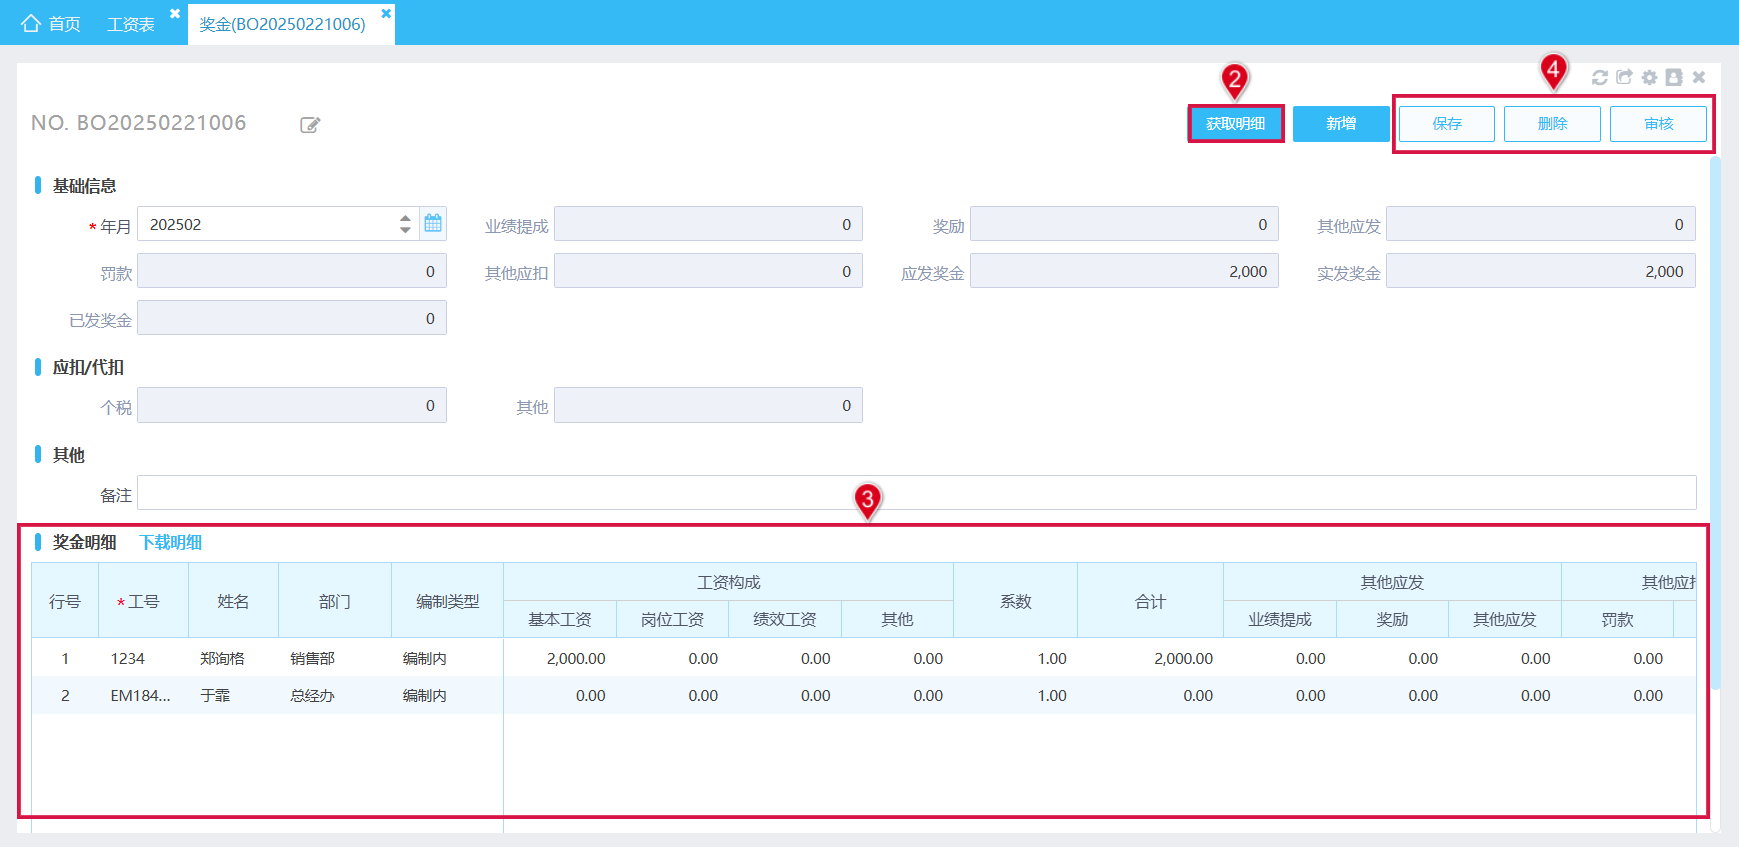This screenshot has height=847, width=1739.
Task: Click the 保存 button
Action: [1447, 124]
